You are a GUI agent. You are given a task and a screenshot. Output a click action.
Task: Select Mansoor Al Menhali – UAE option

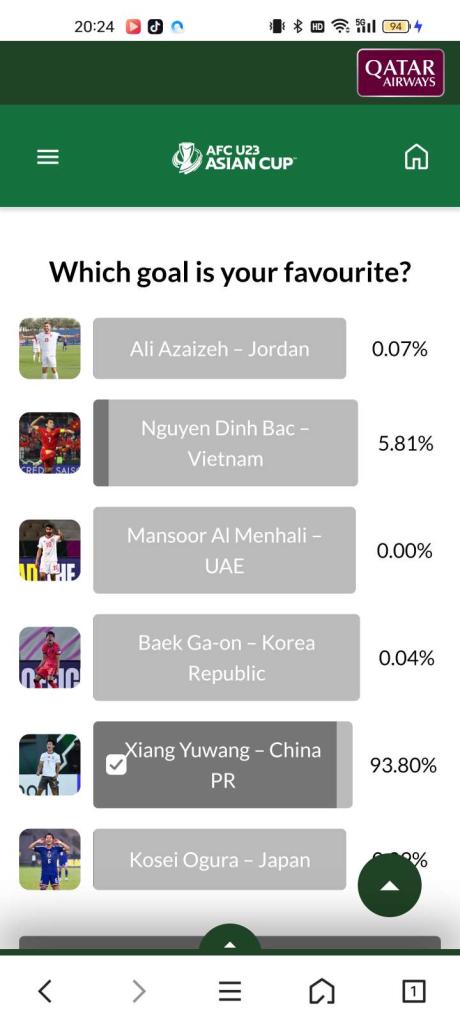(224, 550)
